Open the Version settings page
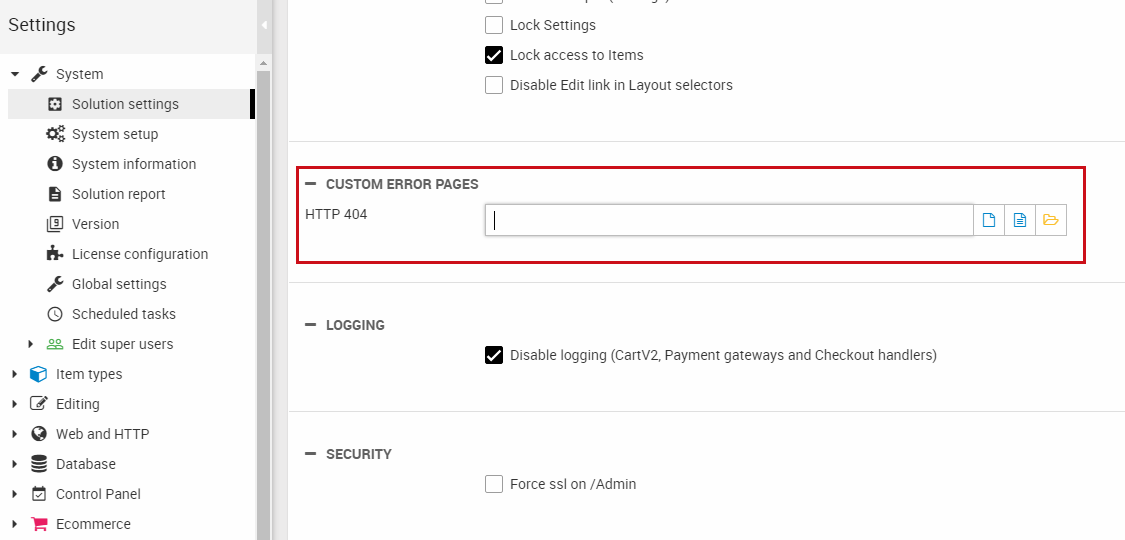1125x540 pixels. tap(95, 224)
